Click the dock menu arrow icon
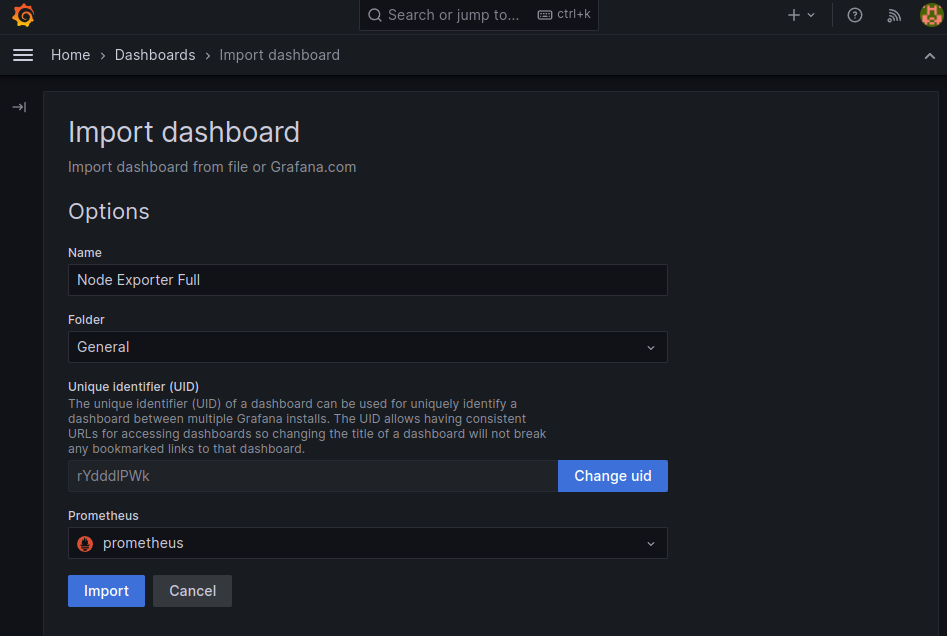This screenshot has height=636, width=947. point(19,107)
